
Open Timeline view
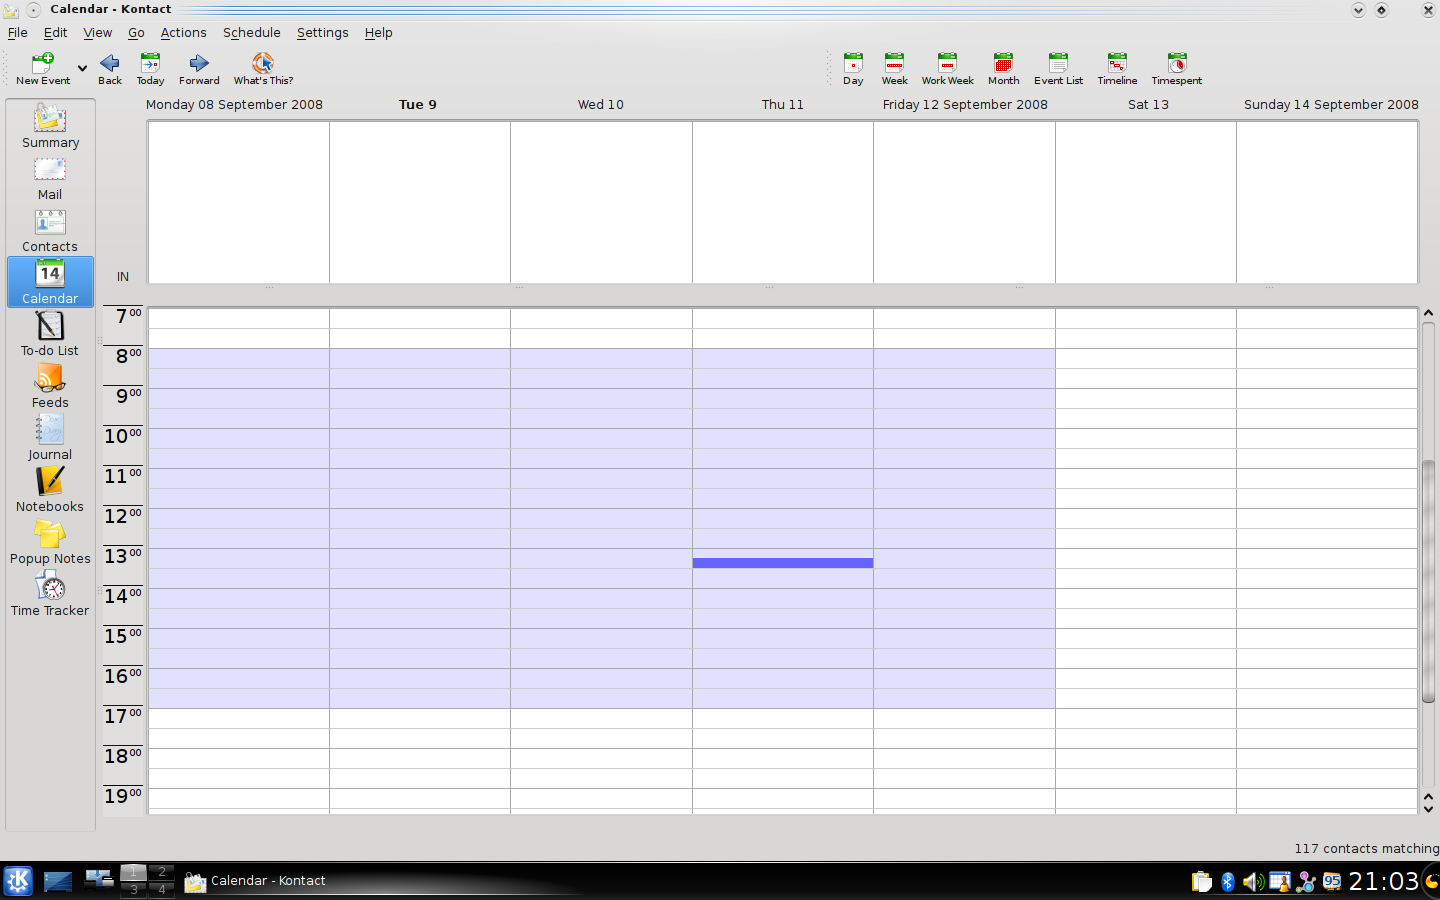click(1117, 69)
